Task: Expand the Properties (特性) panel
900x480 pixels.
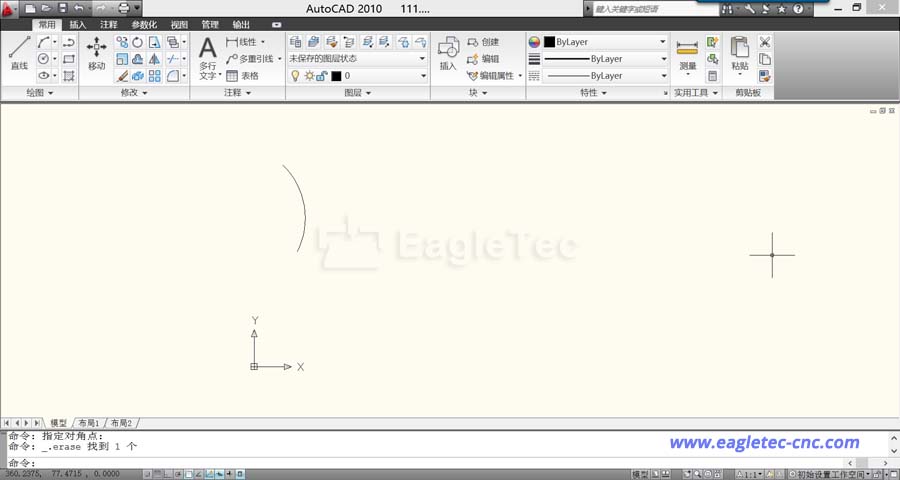Action: pyautogui.click(x=593, y=92)
